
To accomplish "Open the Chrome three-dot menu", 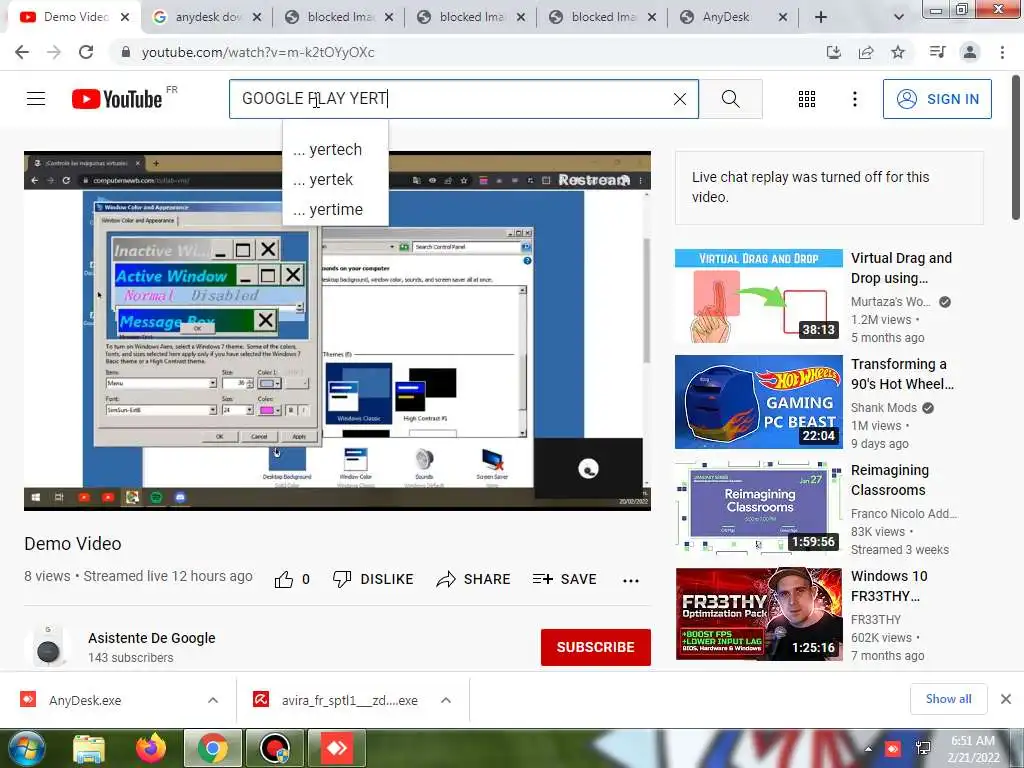I will pos(1002,52).
